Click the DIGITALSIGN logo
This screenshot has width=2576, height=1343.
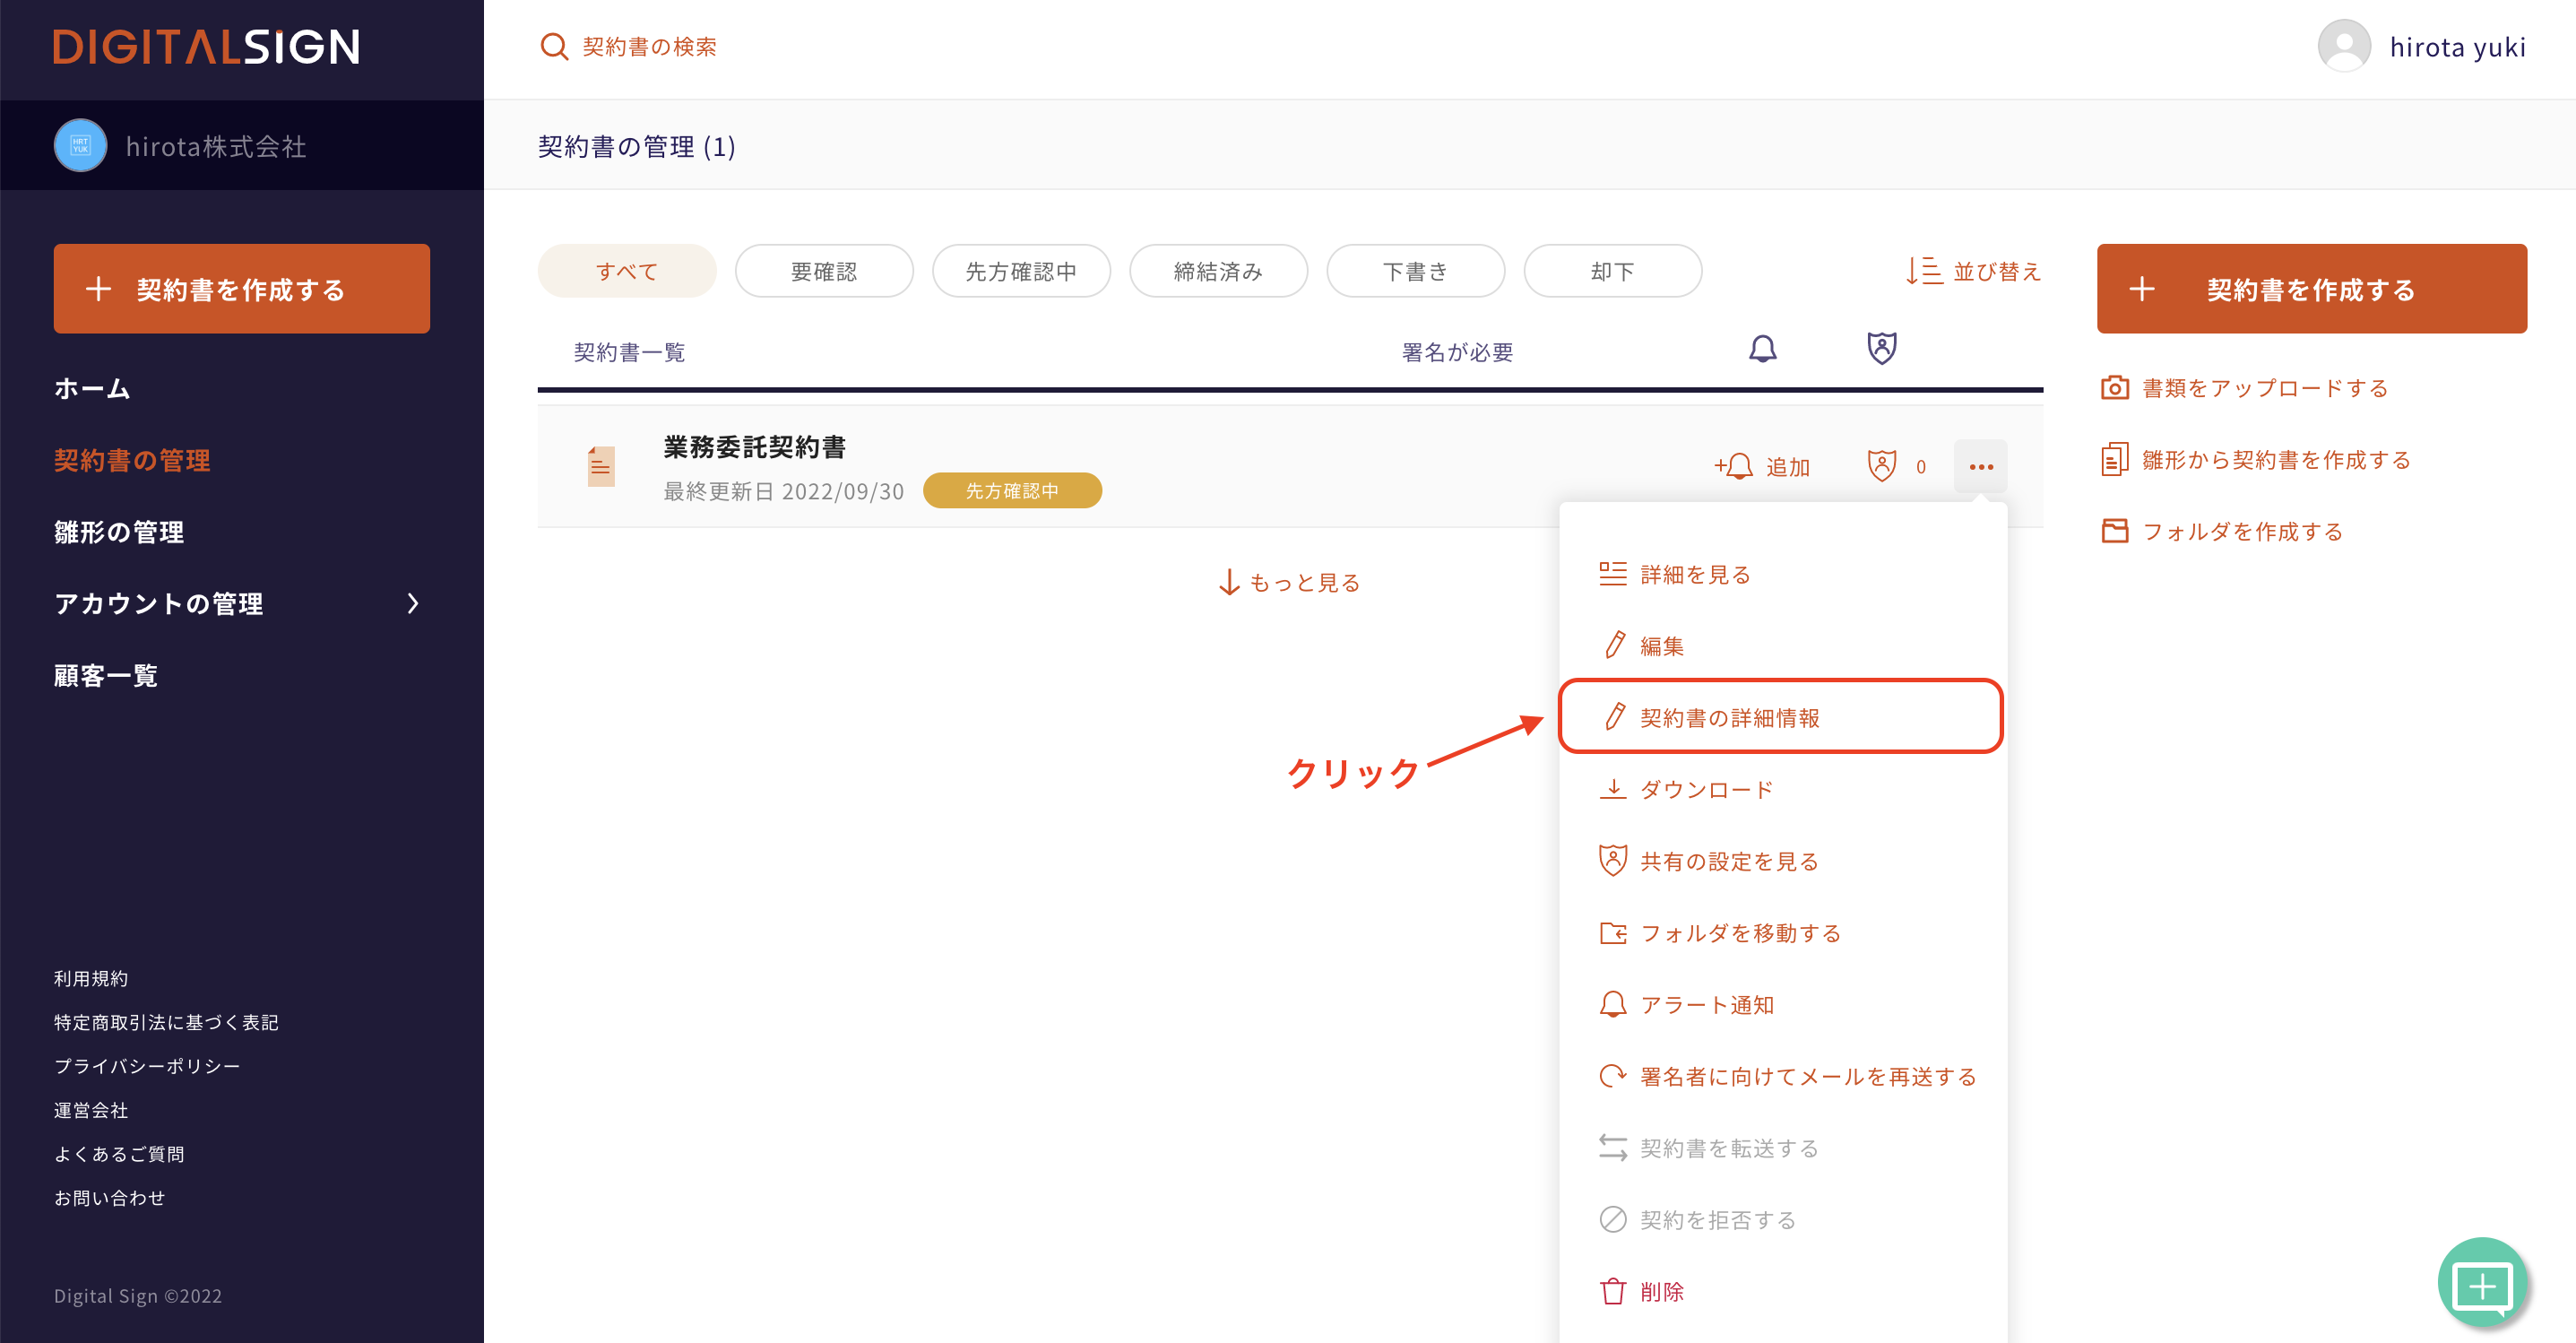point(207,47)
